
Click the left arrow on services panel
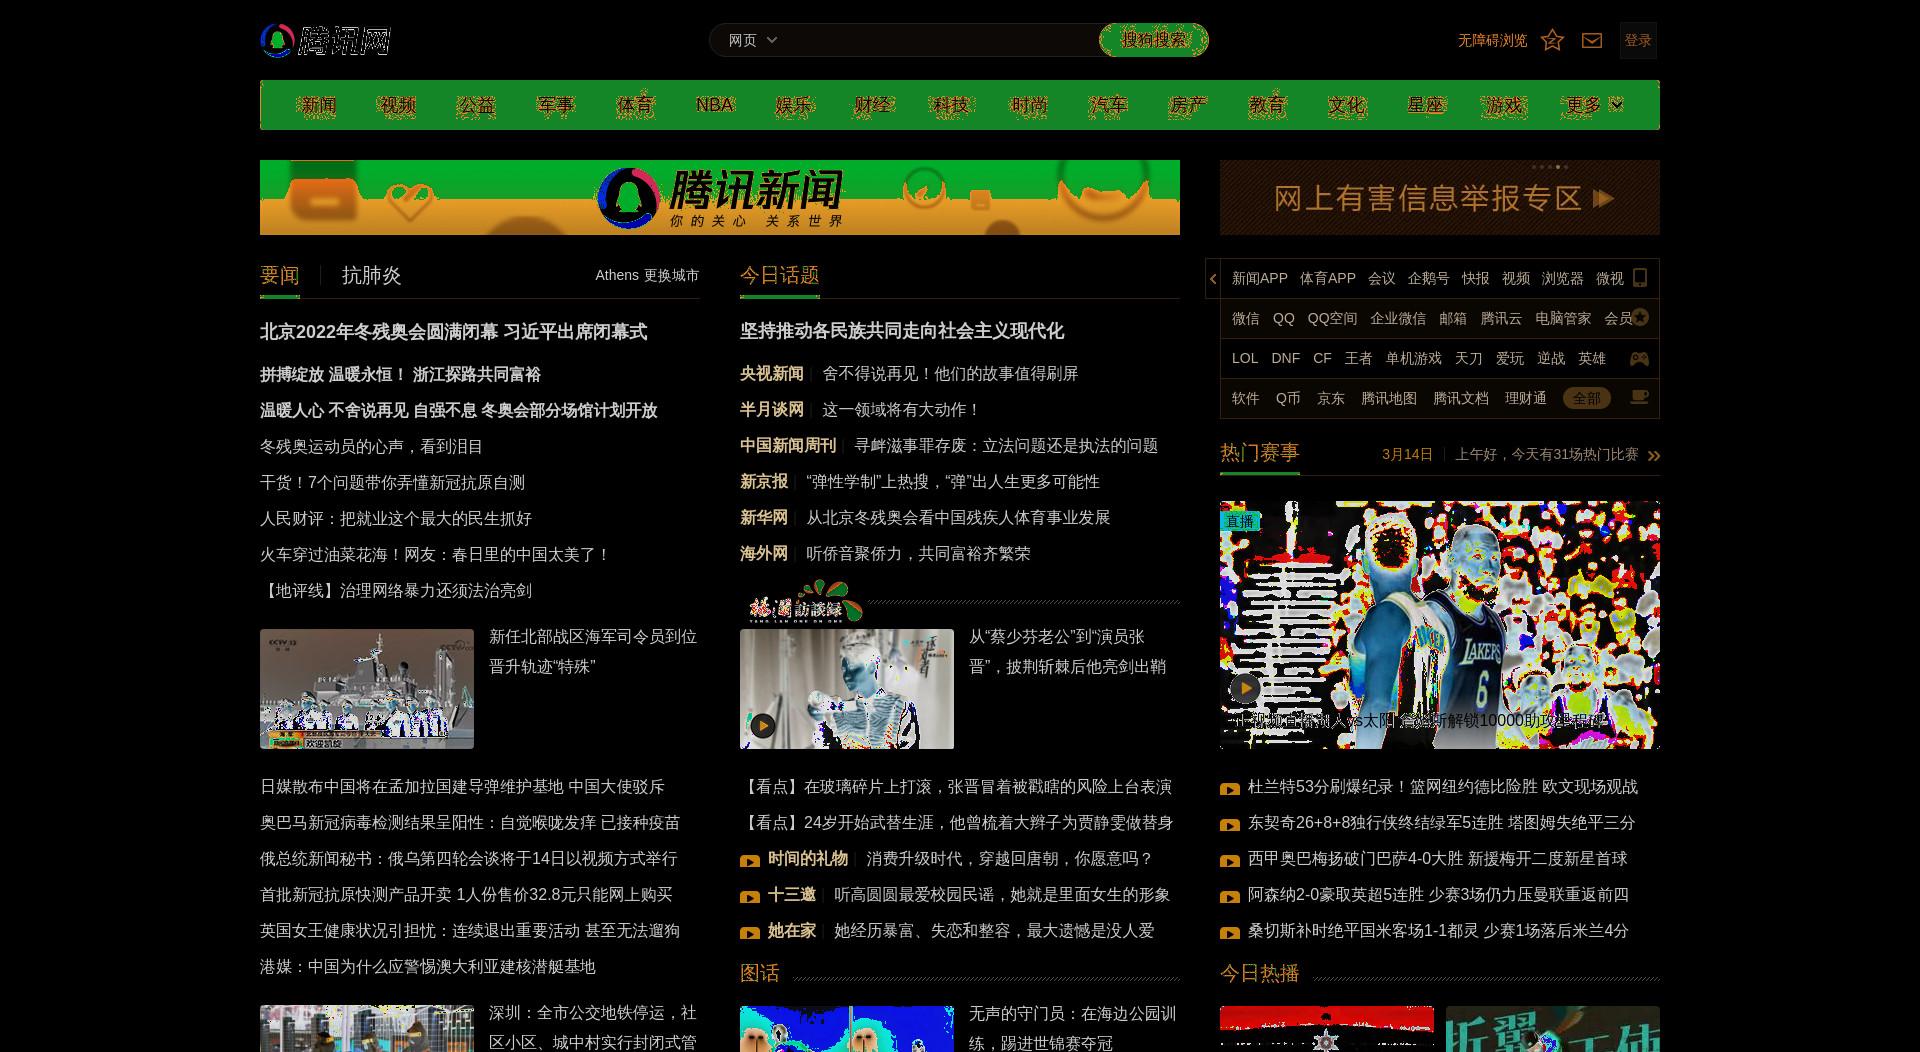coord(1213,279)
